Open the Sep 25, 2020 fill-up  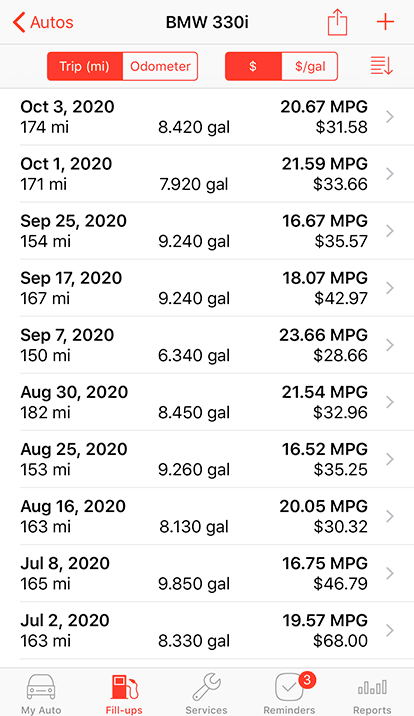coord(207,231)
